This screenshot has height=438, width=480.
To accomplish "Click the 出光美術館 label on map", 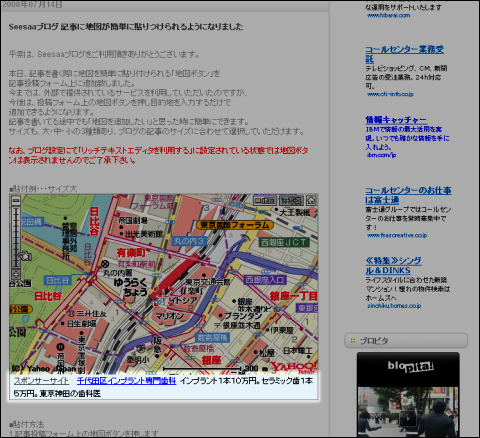I will [x=144, y=234].
